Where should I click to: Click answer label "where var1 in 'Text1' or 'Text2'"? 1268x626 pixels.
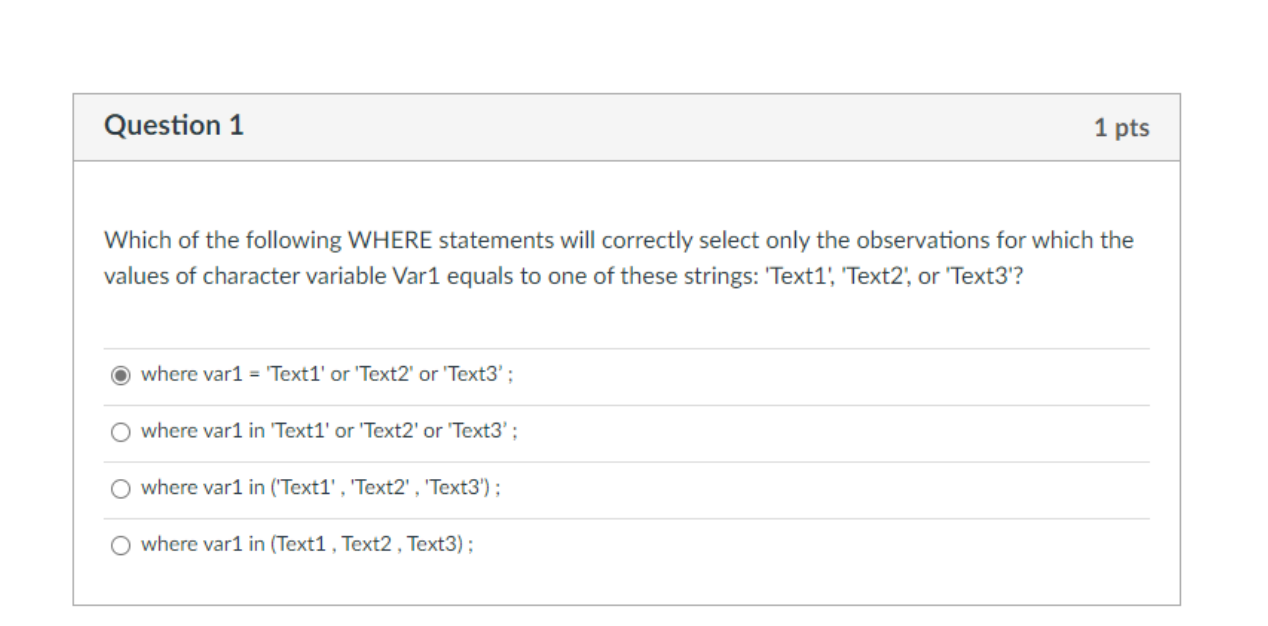coord(329,431)
